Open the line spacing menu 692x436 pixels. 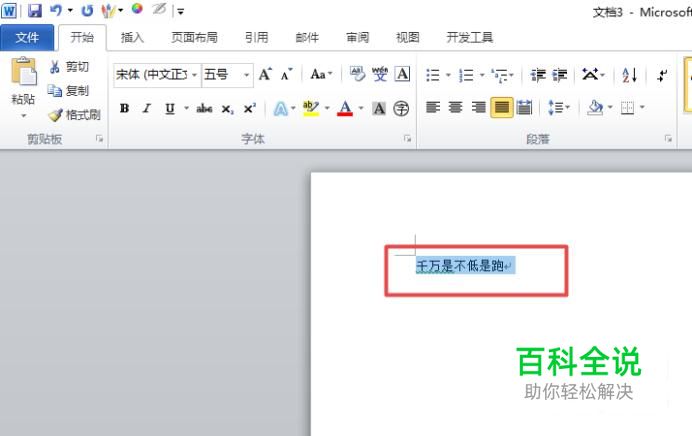click(559, 107)
